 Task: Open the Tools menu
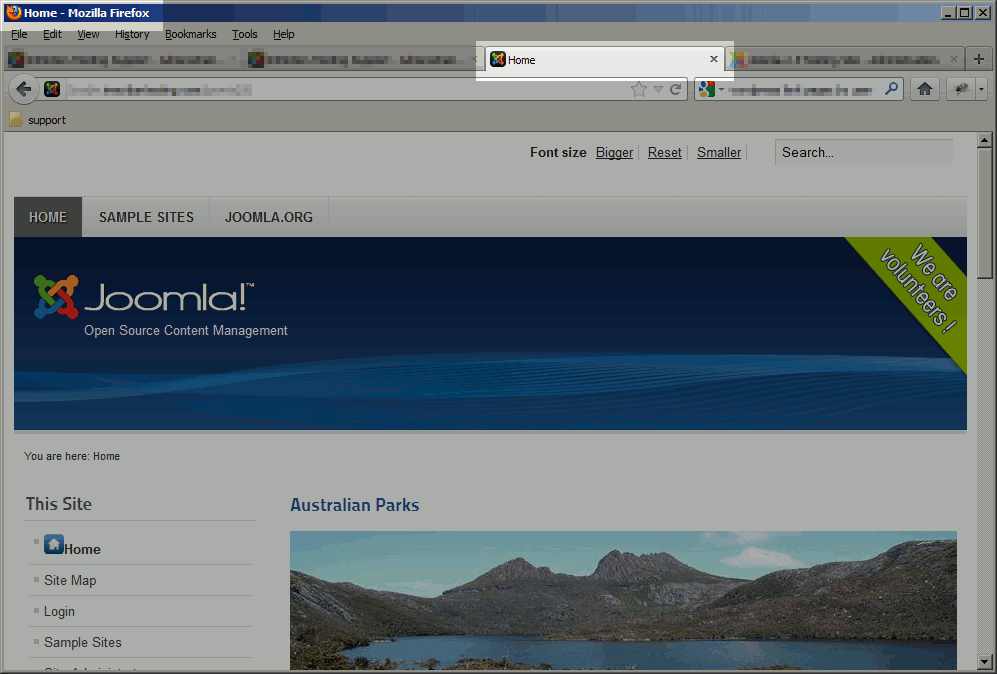(244, 34)
